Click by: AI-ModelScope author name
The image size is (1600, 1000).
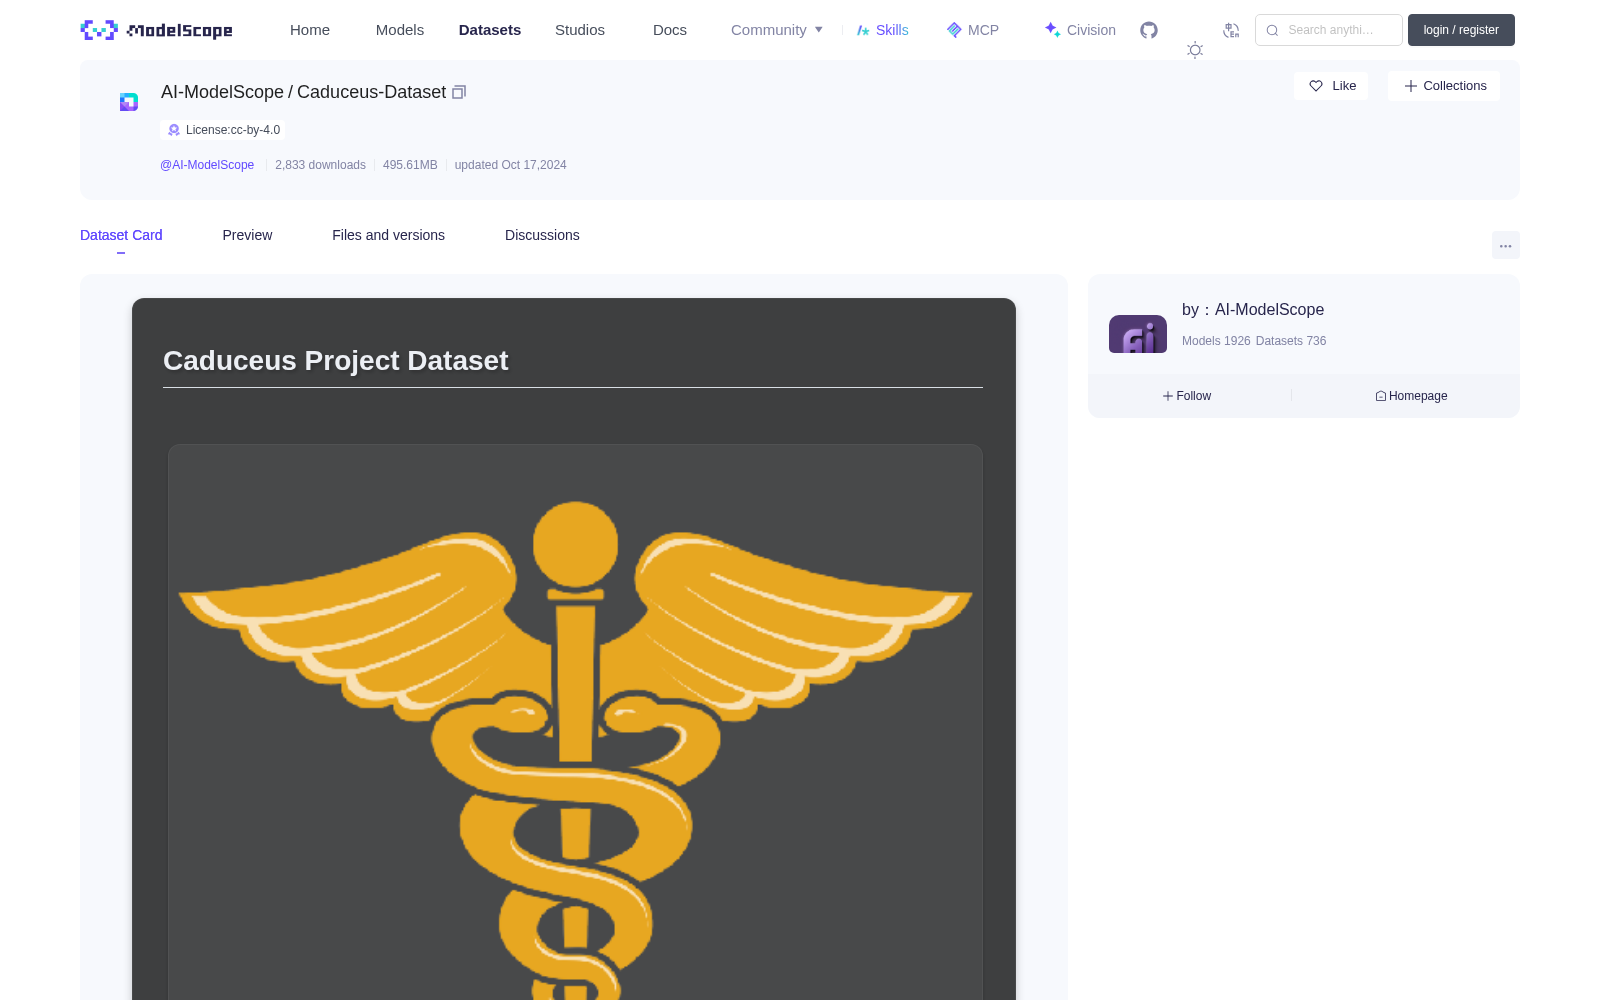point(1253,310)
